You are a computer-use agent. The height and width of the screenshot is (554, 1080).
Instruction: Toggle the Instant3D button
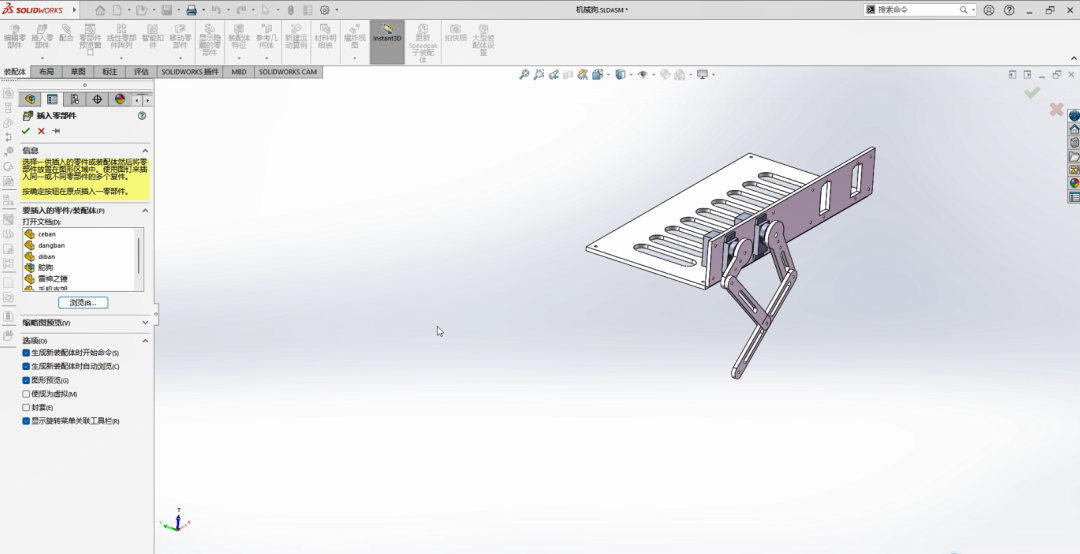pos(387,42)
